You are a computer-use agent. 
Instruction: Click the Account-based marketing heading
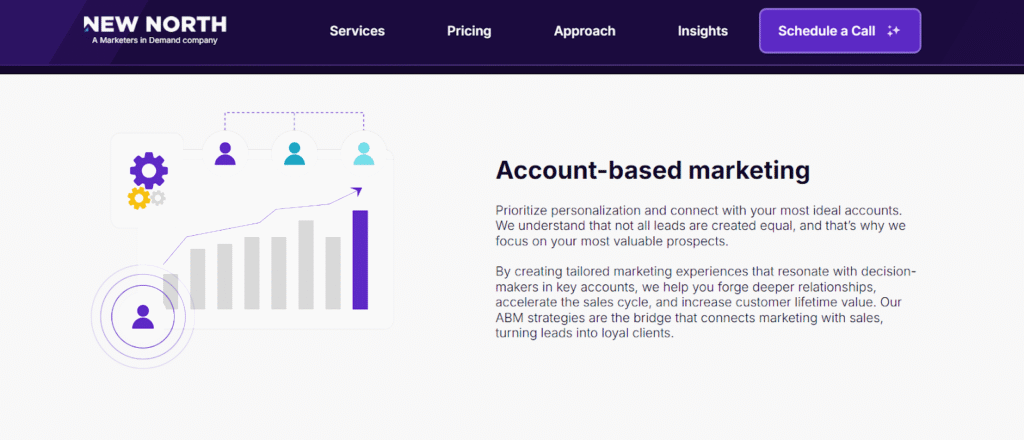tap(653, 170)
